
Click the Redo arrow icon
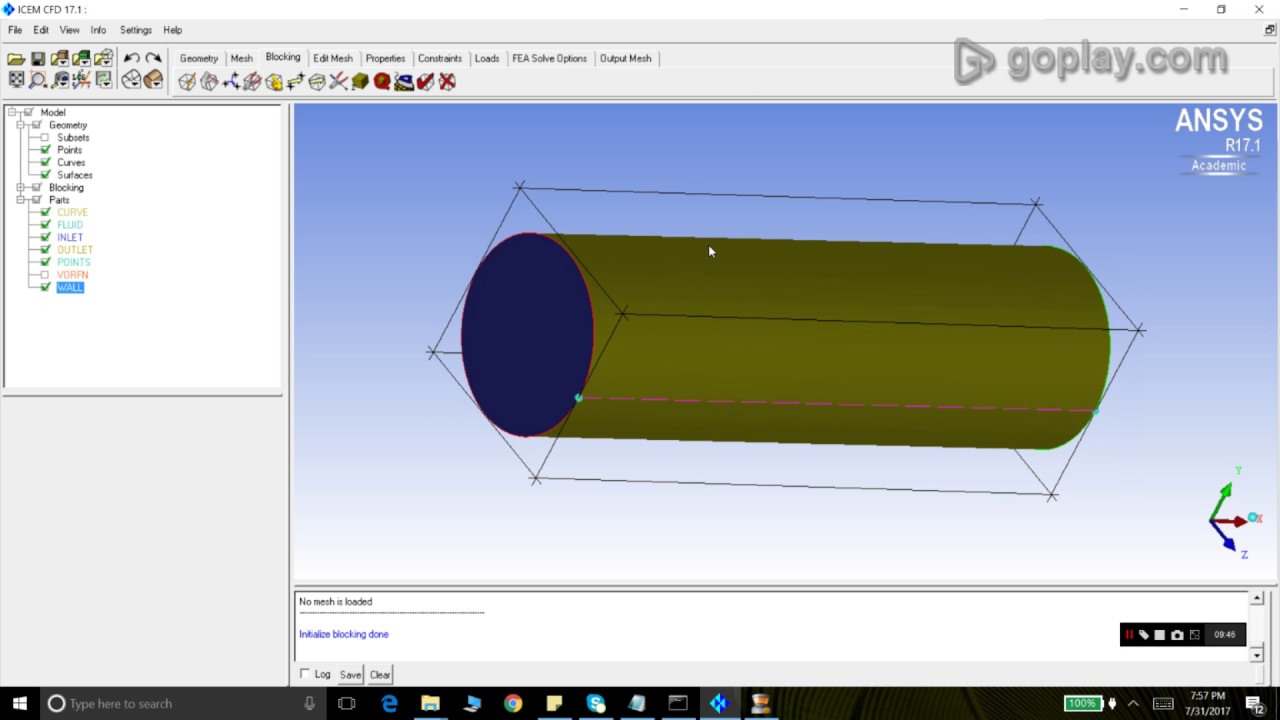coord(153,59)
